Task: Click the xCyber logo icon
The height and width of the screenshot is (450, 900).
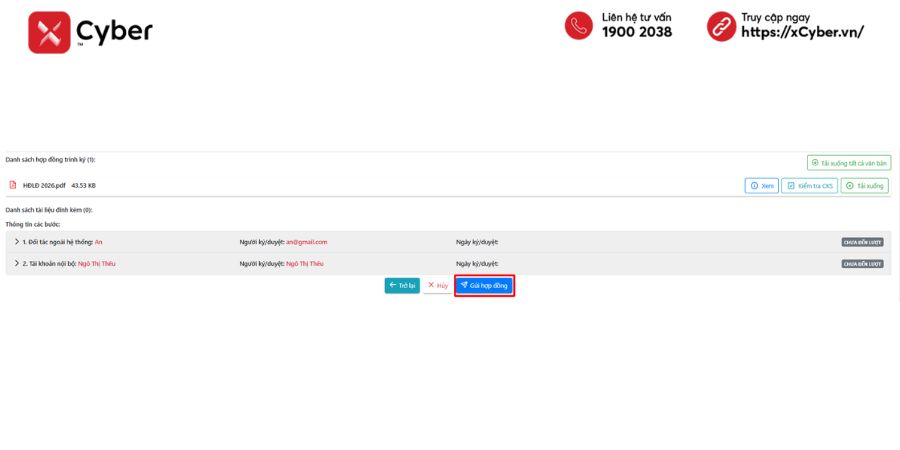Action: click(x=49, y=32)
